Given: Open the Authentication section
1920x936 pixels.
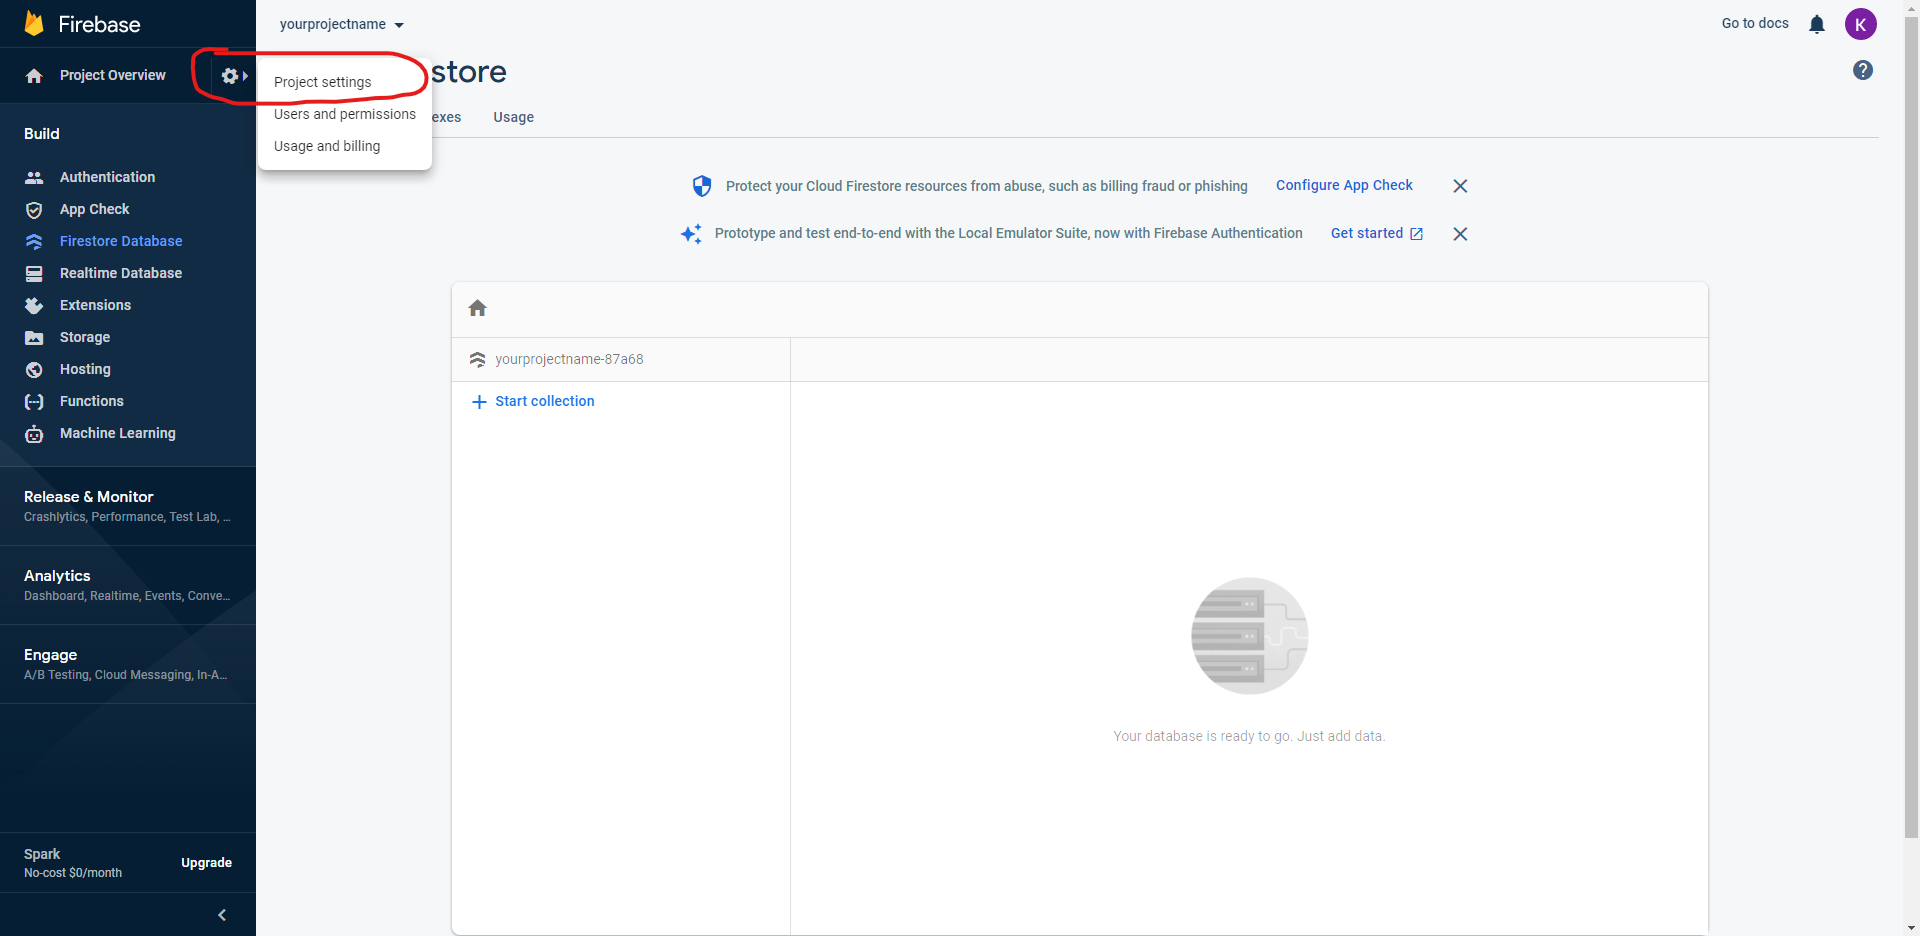Looking at the screenshot, I should [x=107, y=177].
